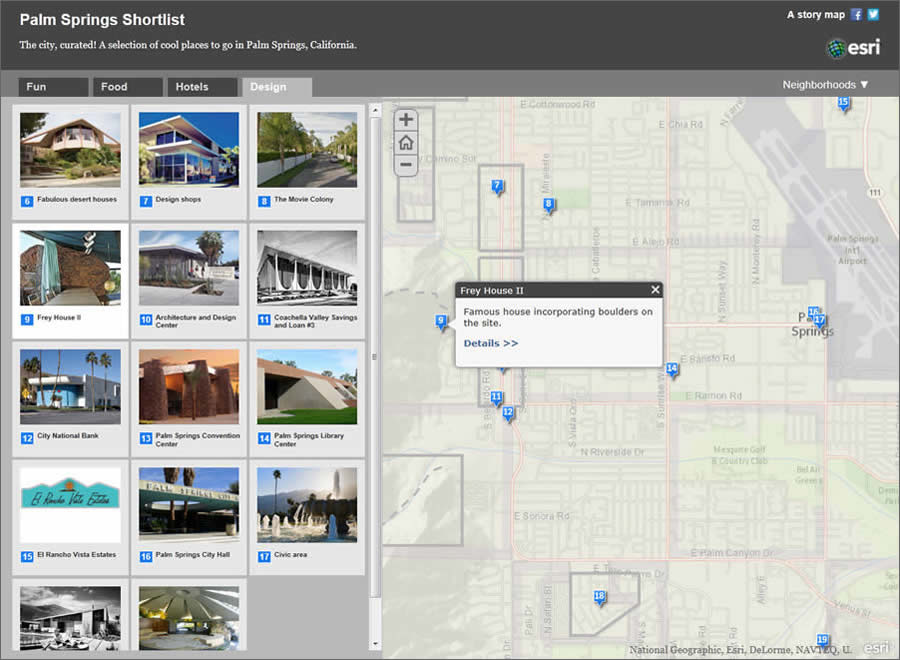
Task: Open the Frey House II thumbnail
Action: [x=70, y=268]
